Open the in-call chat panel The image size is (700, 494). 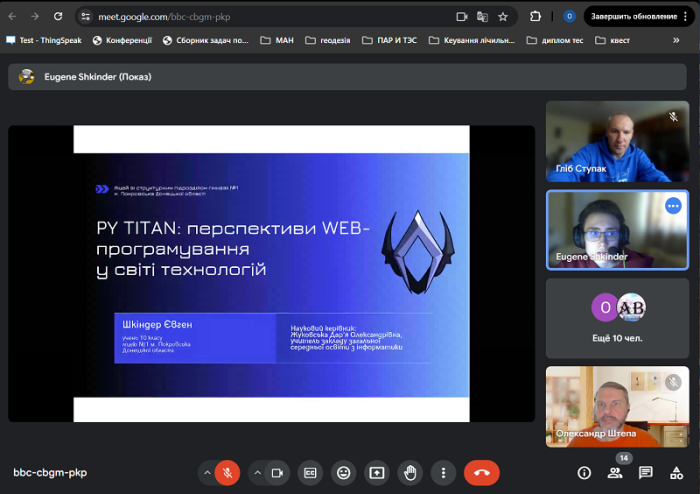pyautogui.click(x=646, y=472)
